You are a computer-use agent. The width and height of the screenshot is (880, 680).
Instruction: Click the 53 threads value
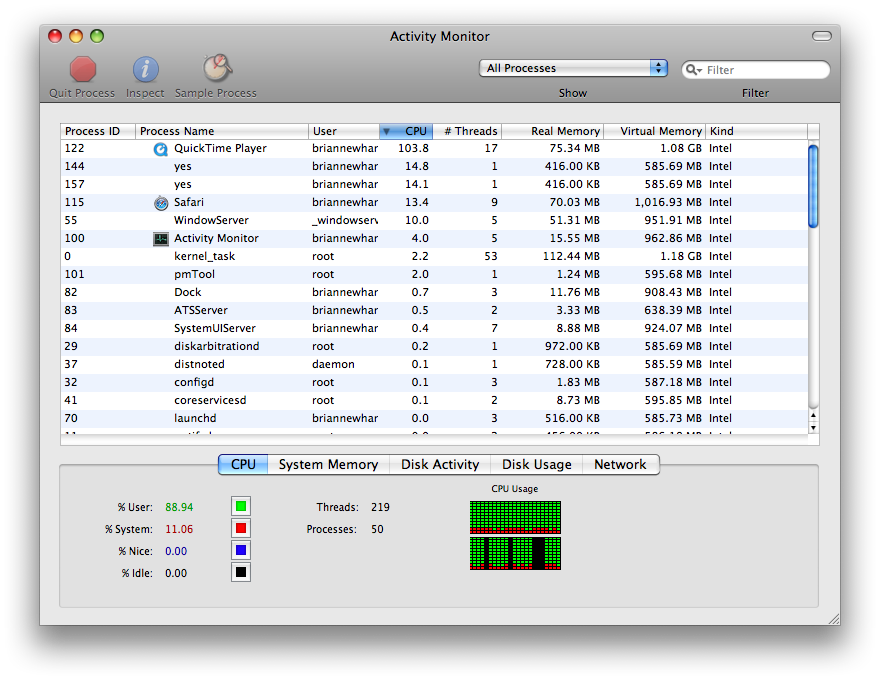coord(491,256)
